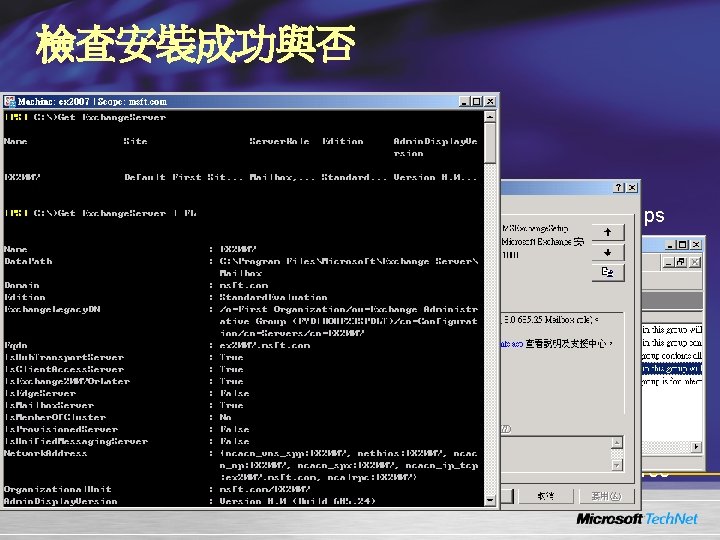Screen dimensions: 720x540
Task: Click the '8.0 685.25 Mailbox role' description text
Action: (x=551, y=320)
